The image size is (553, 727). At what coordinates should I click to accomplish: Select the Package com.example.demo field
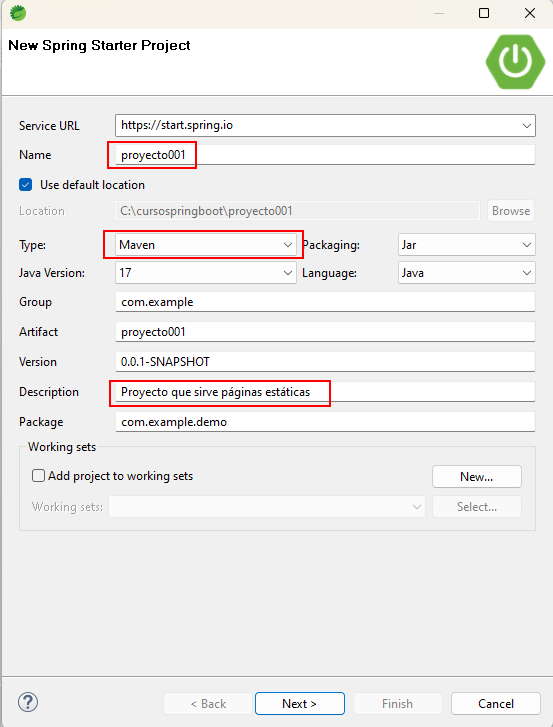[x=325, y=422]
